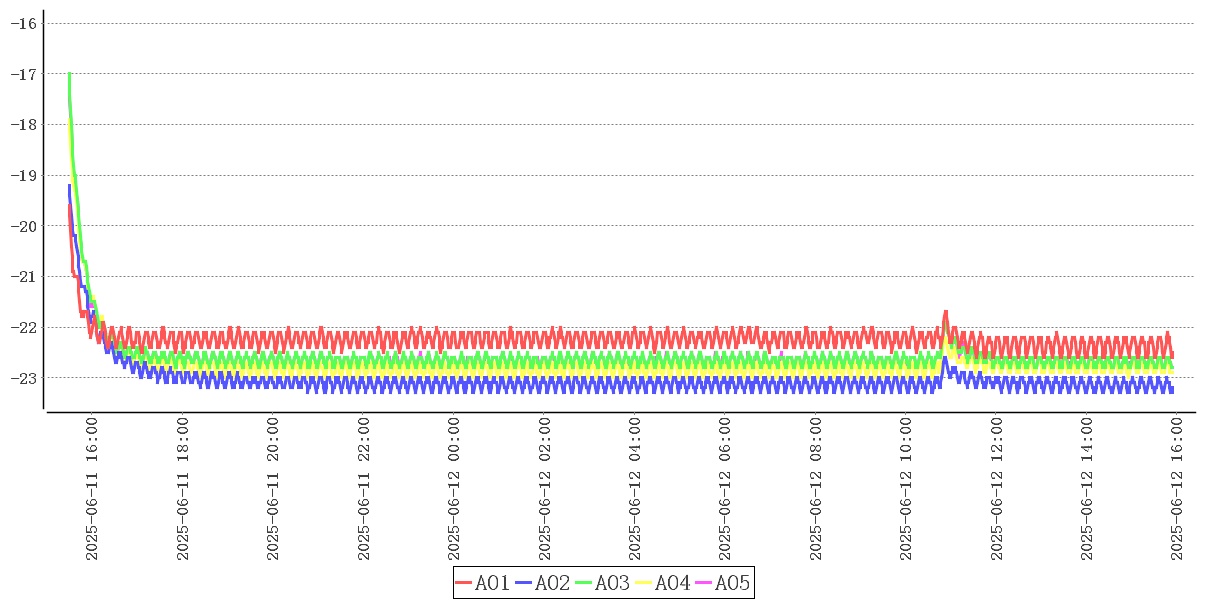Select the 2025-06-12 12:00 x-axis label
This screenshot has width=1207, height=600.
[x=997, y=489]
